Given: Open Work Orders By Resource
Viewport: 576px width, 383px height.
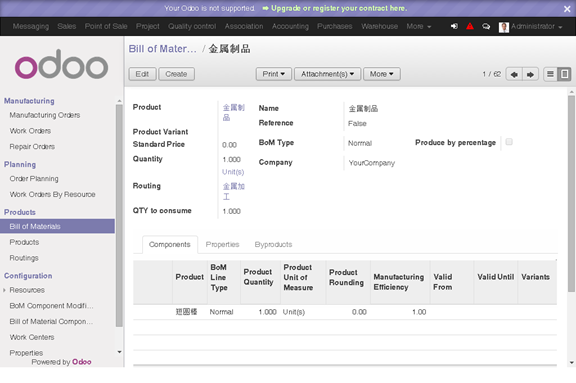Looking at the screenshot, I should click(52, 195).
